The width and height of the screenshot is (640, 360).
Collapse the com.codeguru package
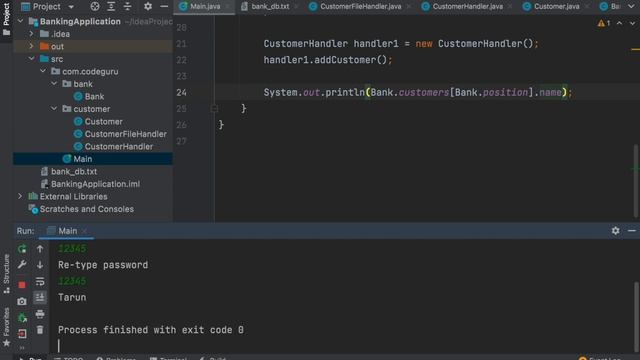43,71
